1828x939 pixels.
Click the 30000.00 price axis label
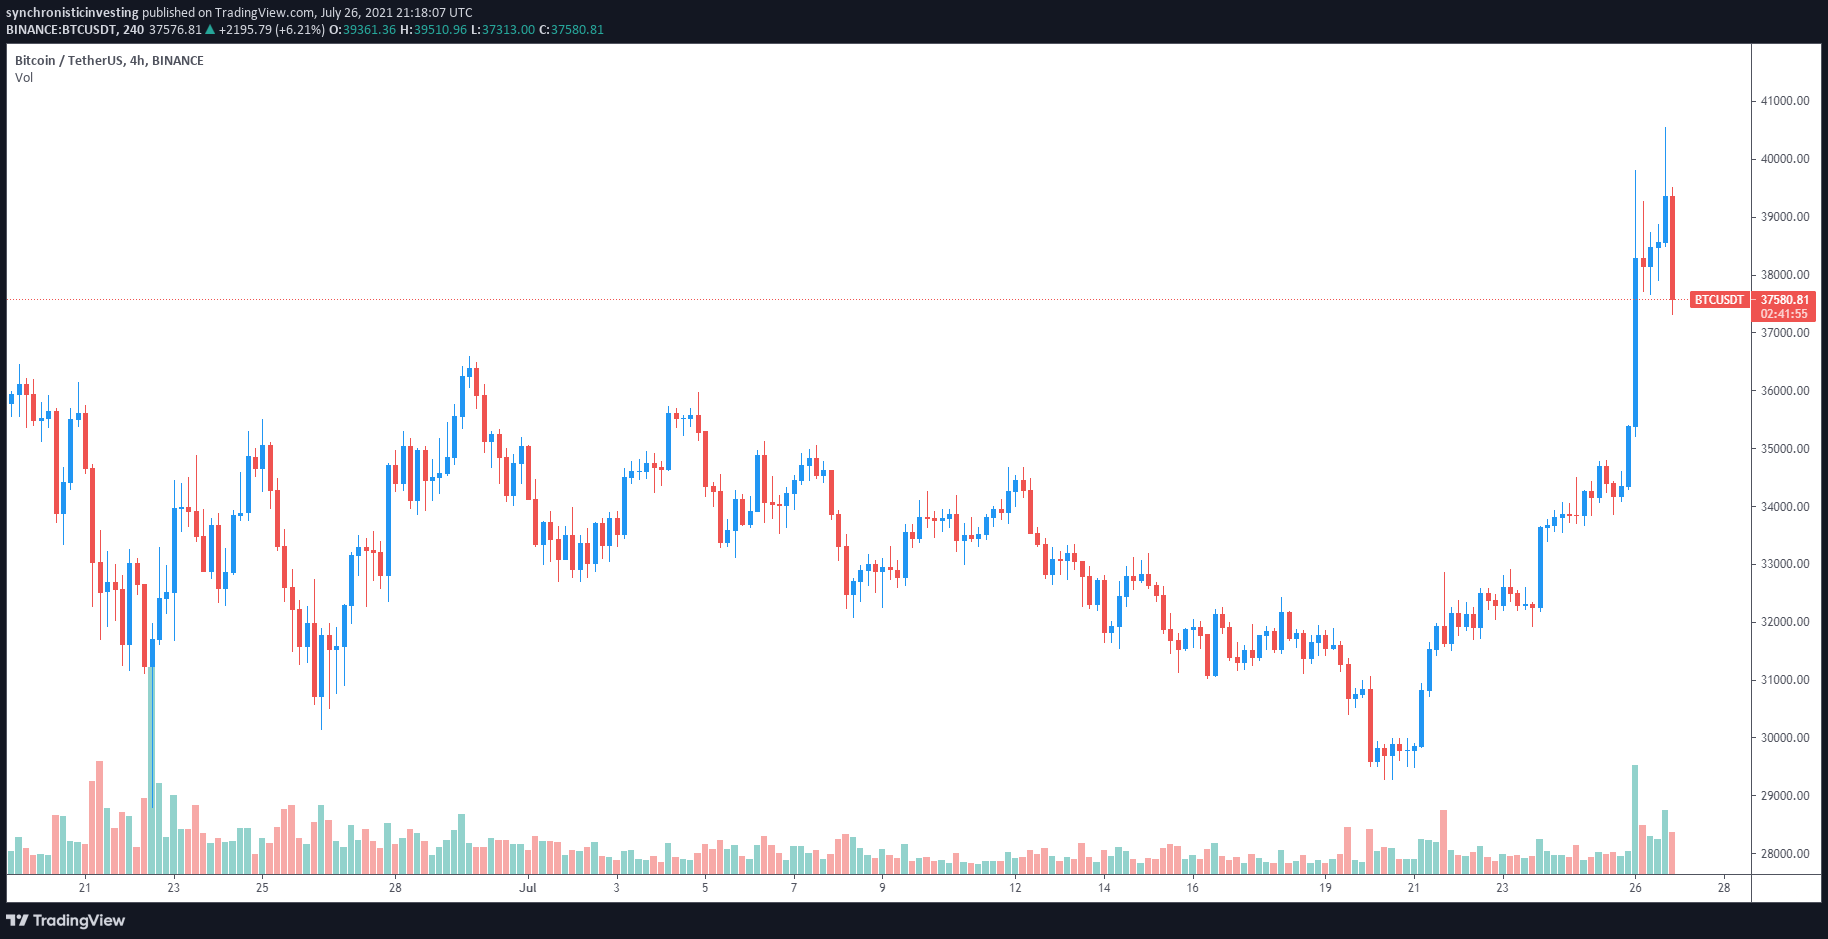tap(1784, 738)
